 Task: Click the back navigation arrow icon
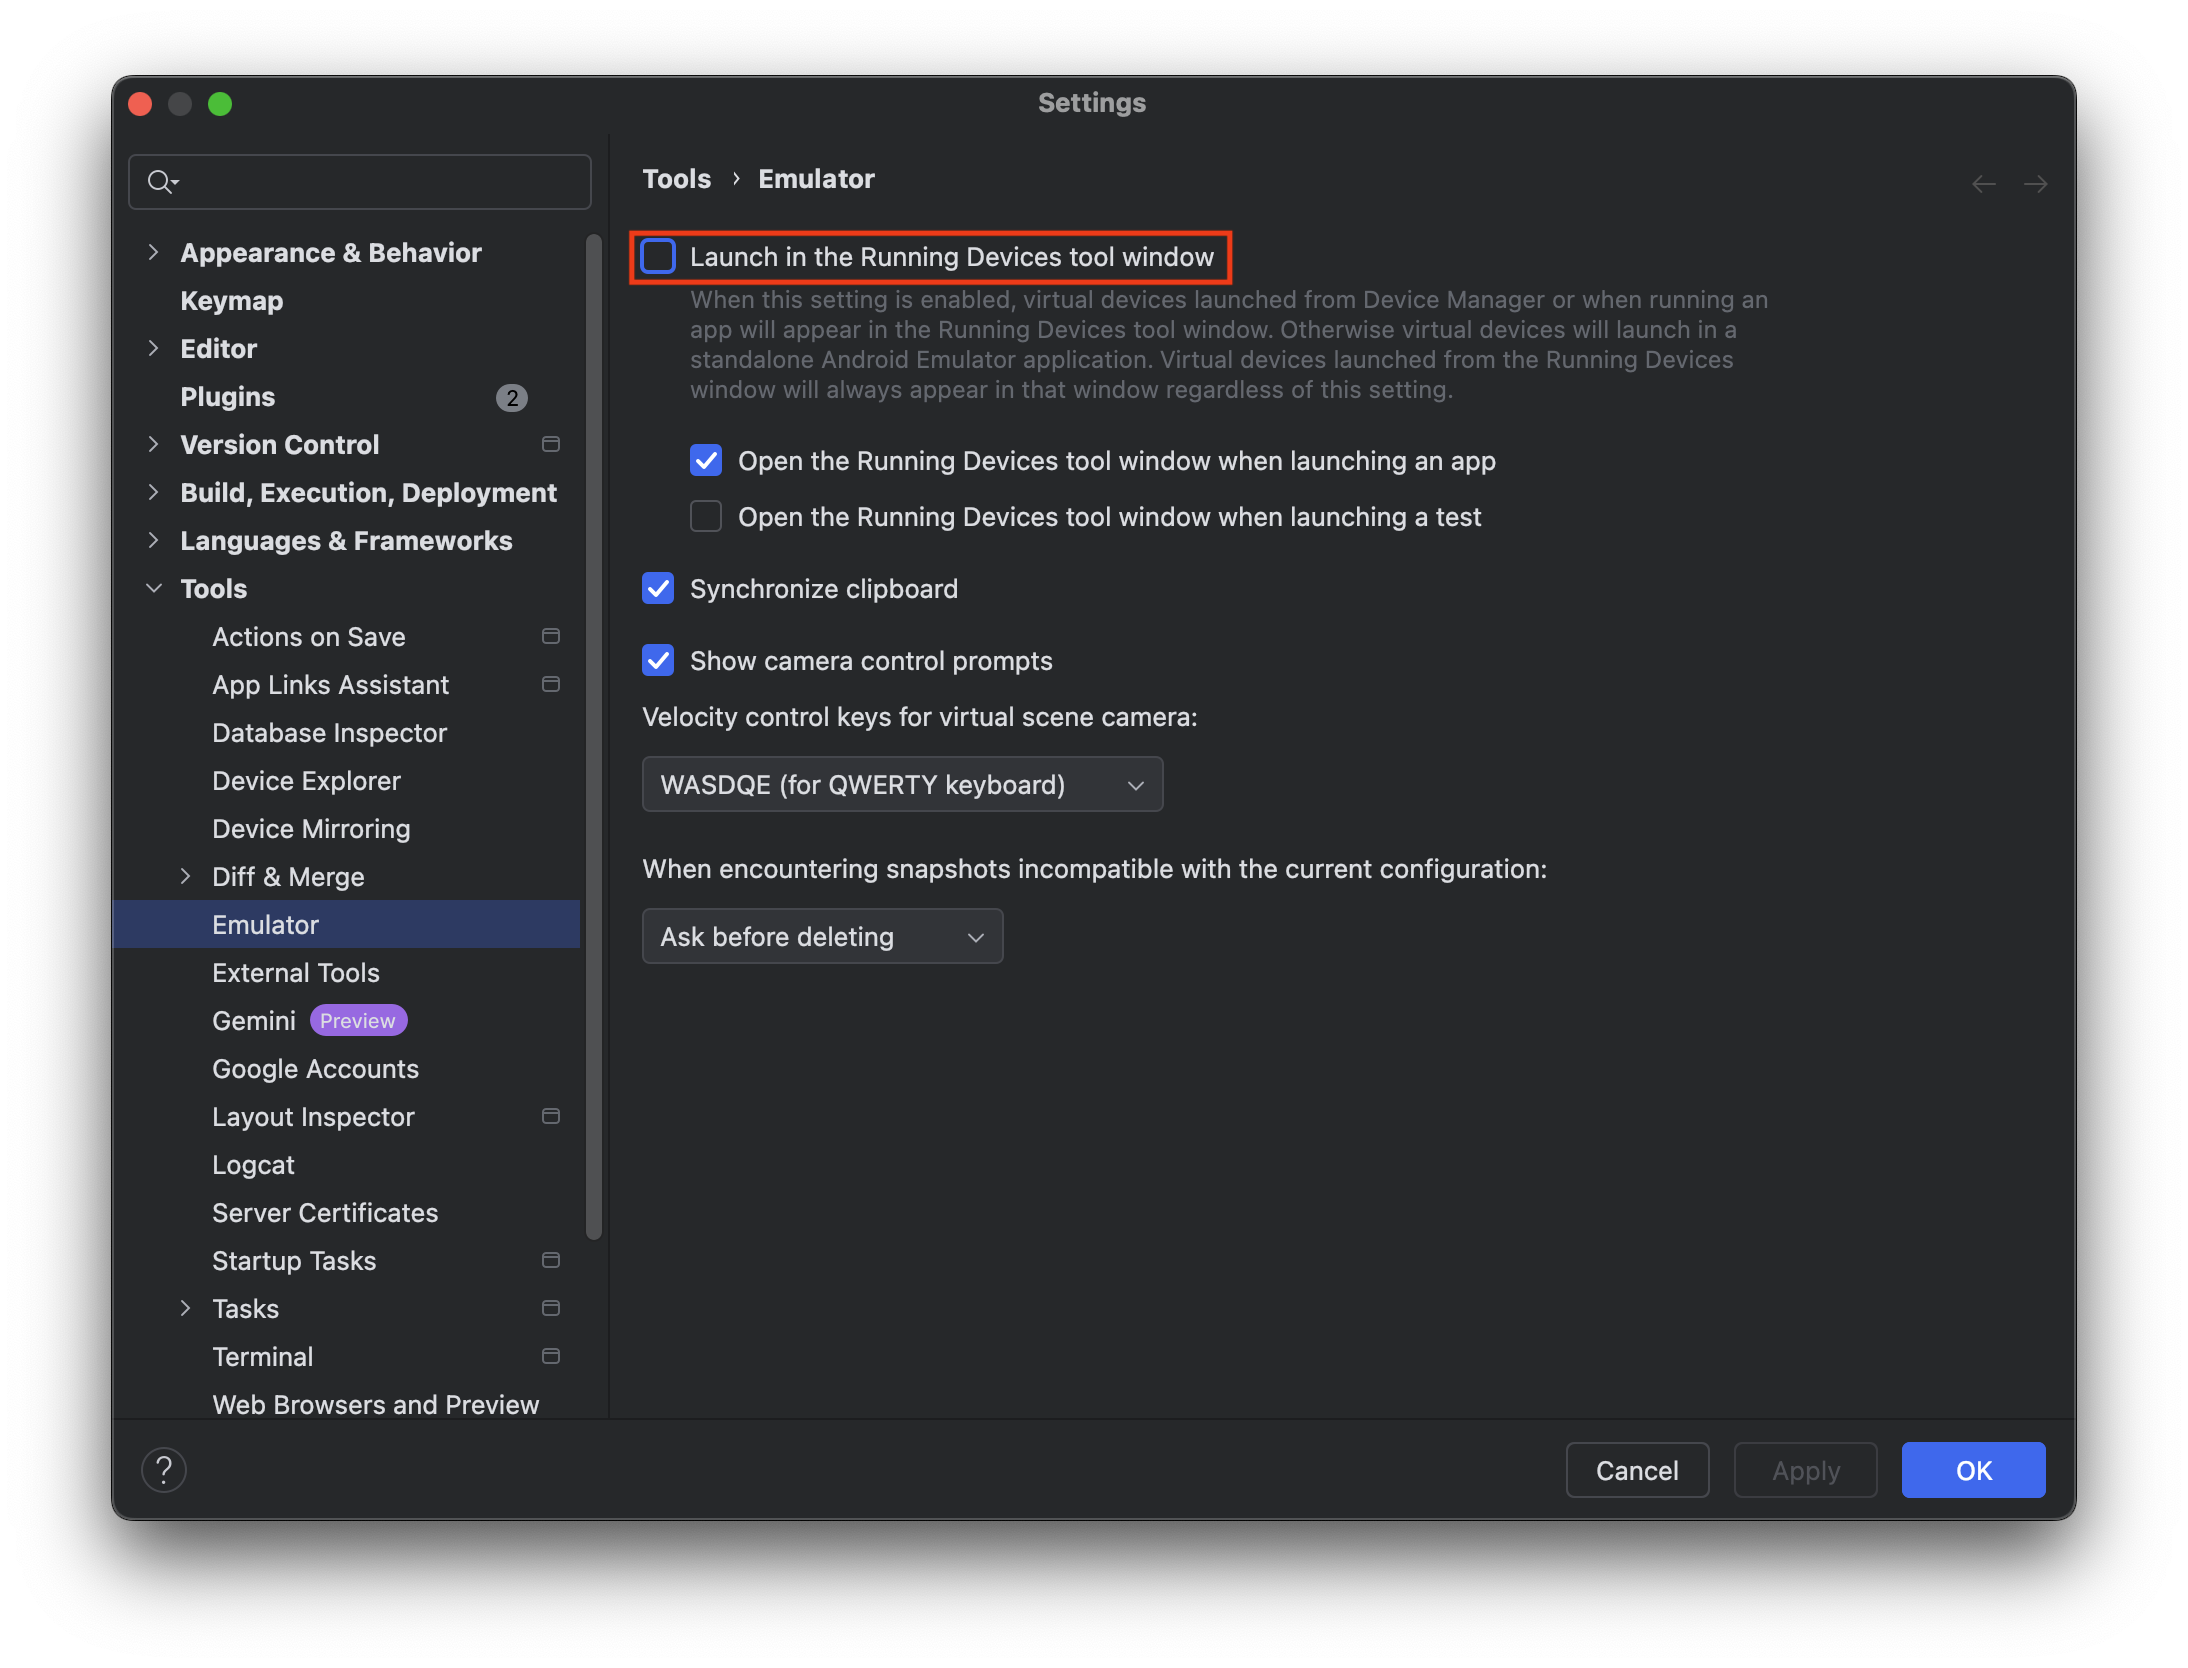[x=1984, y=184]
